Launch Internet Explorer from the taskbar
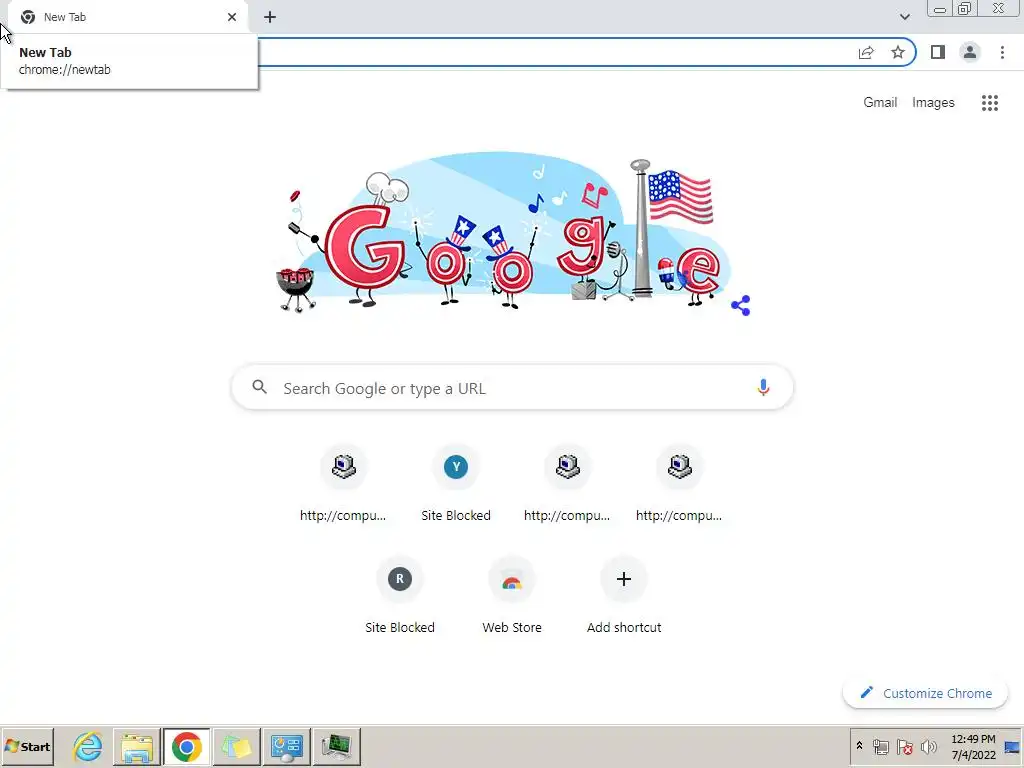Image resolution: width=1024 pixels, height=768 pixels. (x=88, y=746)
